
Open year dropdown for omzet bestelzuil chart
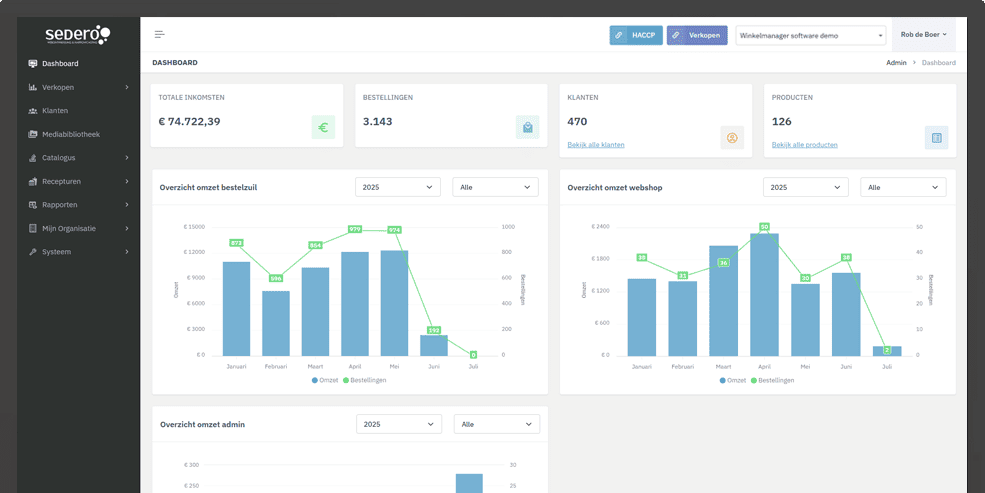(398, 187)
